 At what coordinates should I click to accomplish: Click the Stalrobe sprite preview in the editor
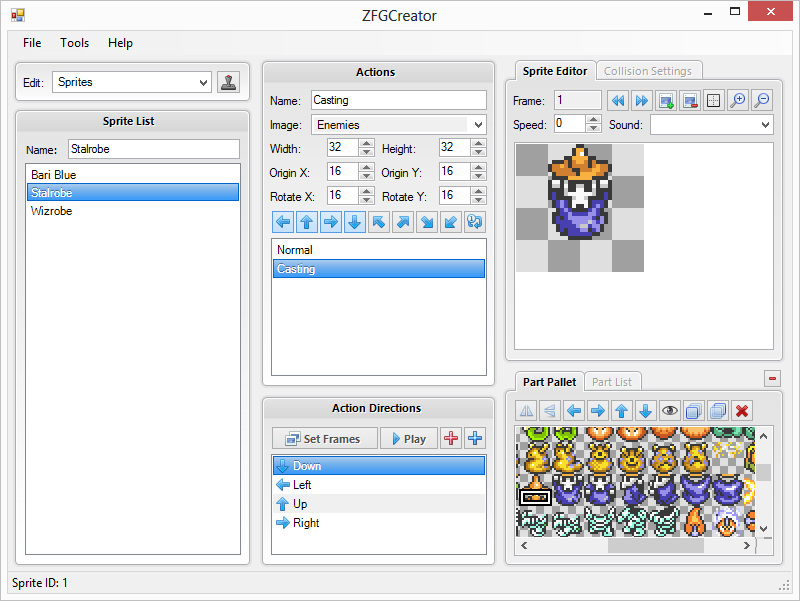coord(580,193)
